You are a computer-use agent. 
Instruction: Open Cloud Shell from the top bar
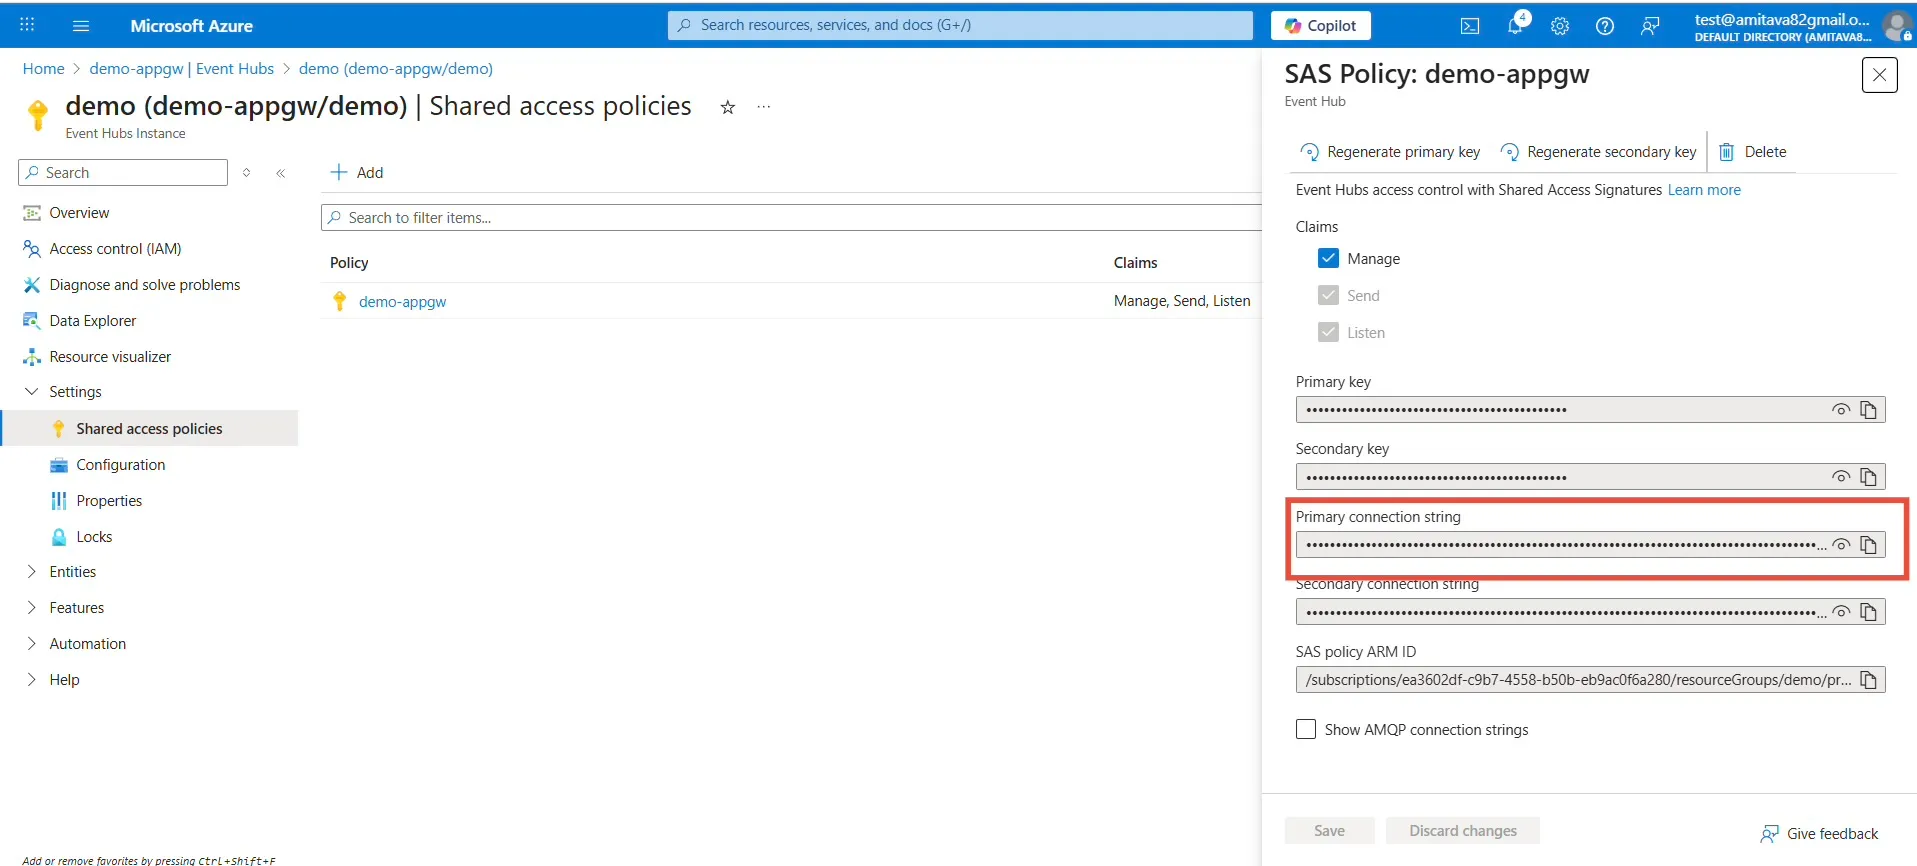click(x=1470, y=26)
